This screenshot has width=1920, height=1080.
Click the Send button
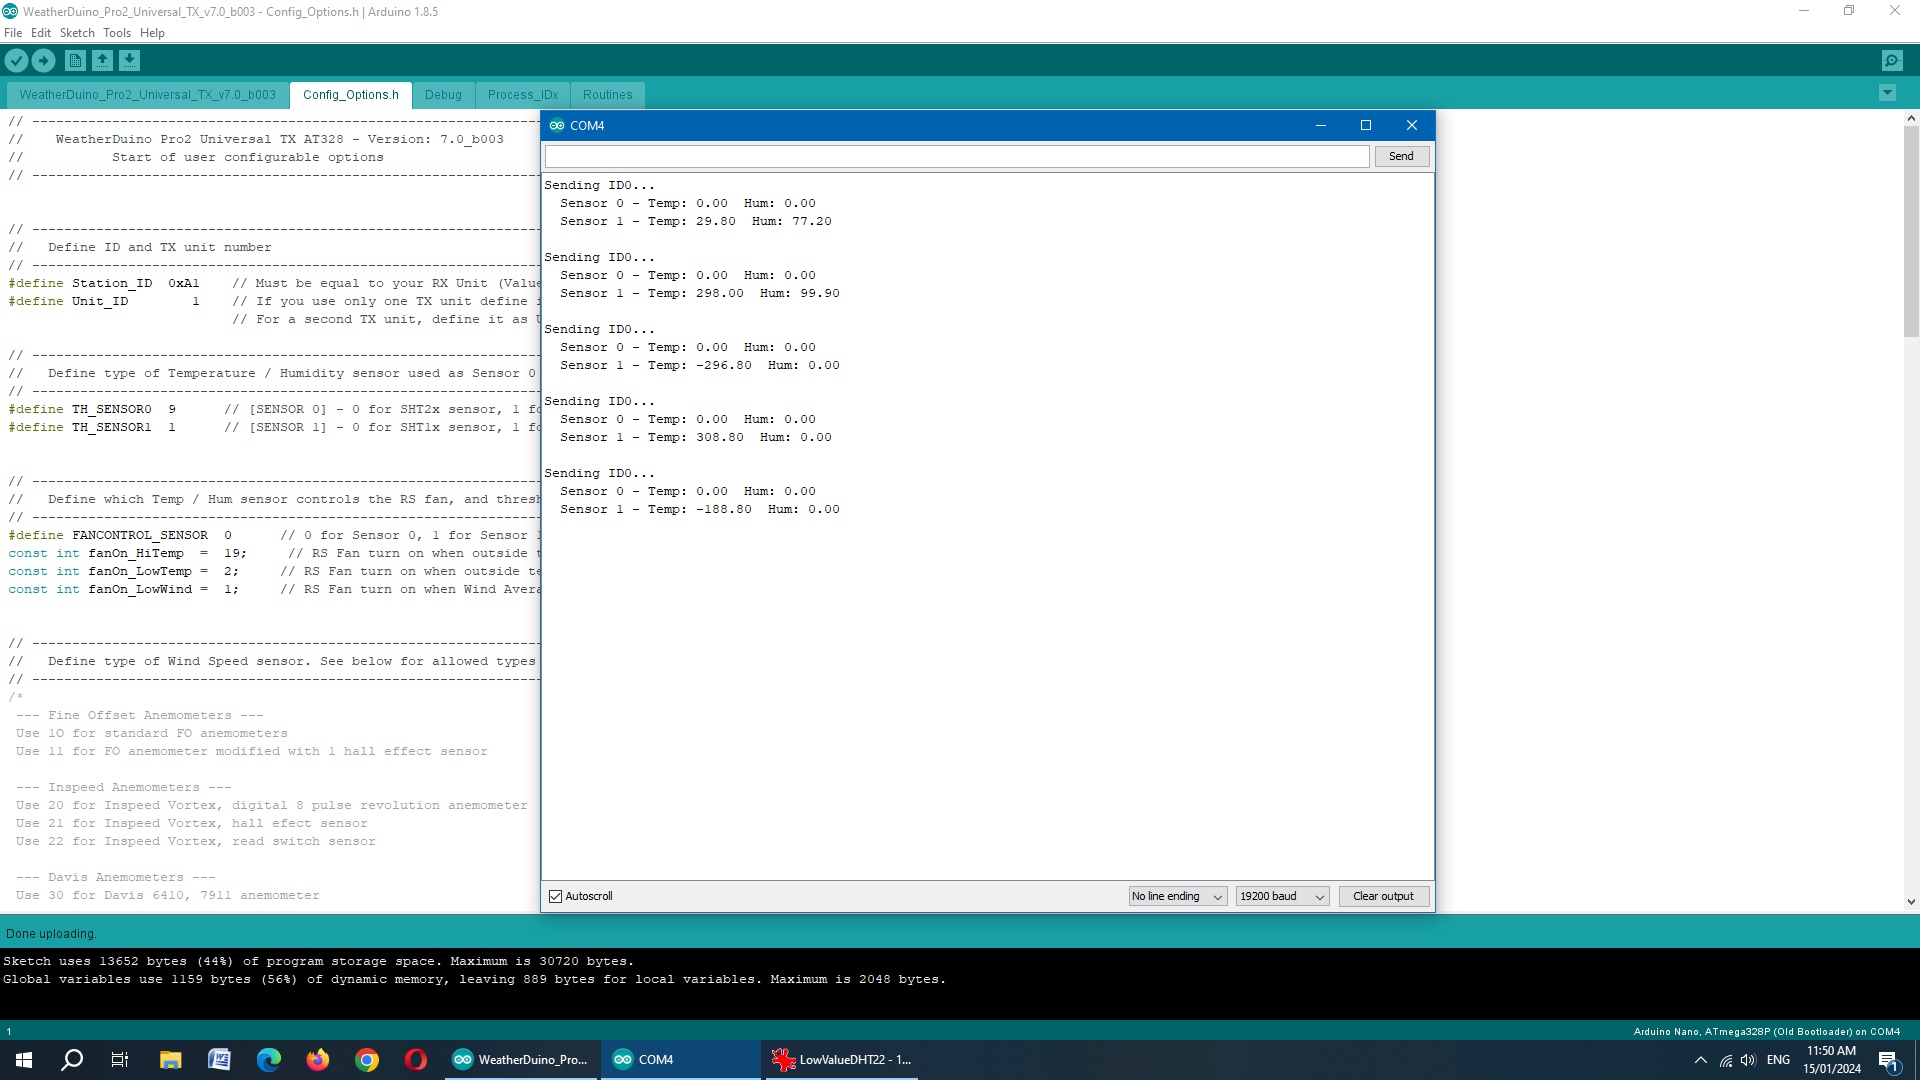click(1401, 157)
